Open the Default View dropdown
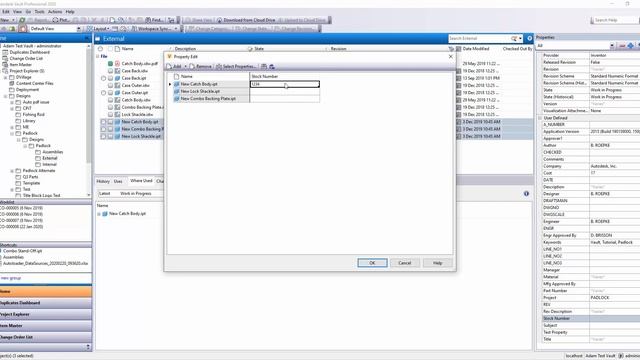The width and height of the screenshot is (640, 360). (78, 29)
